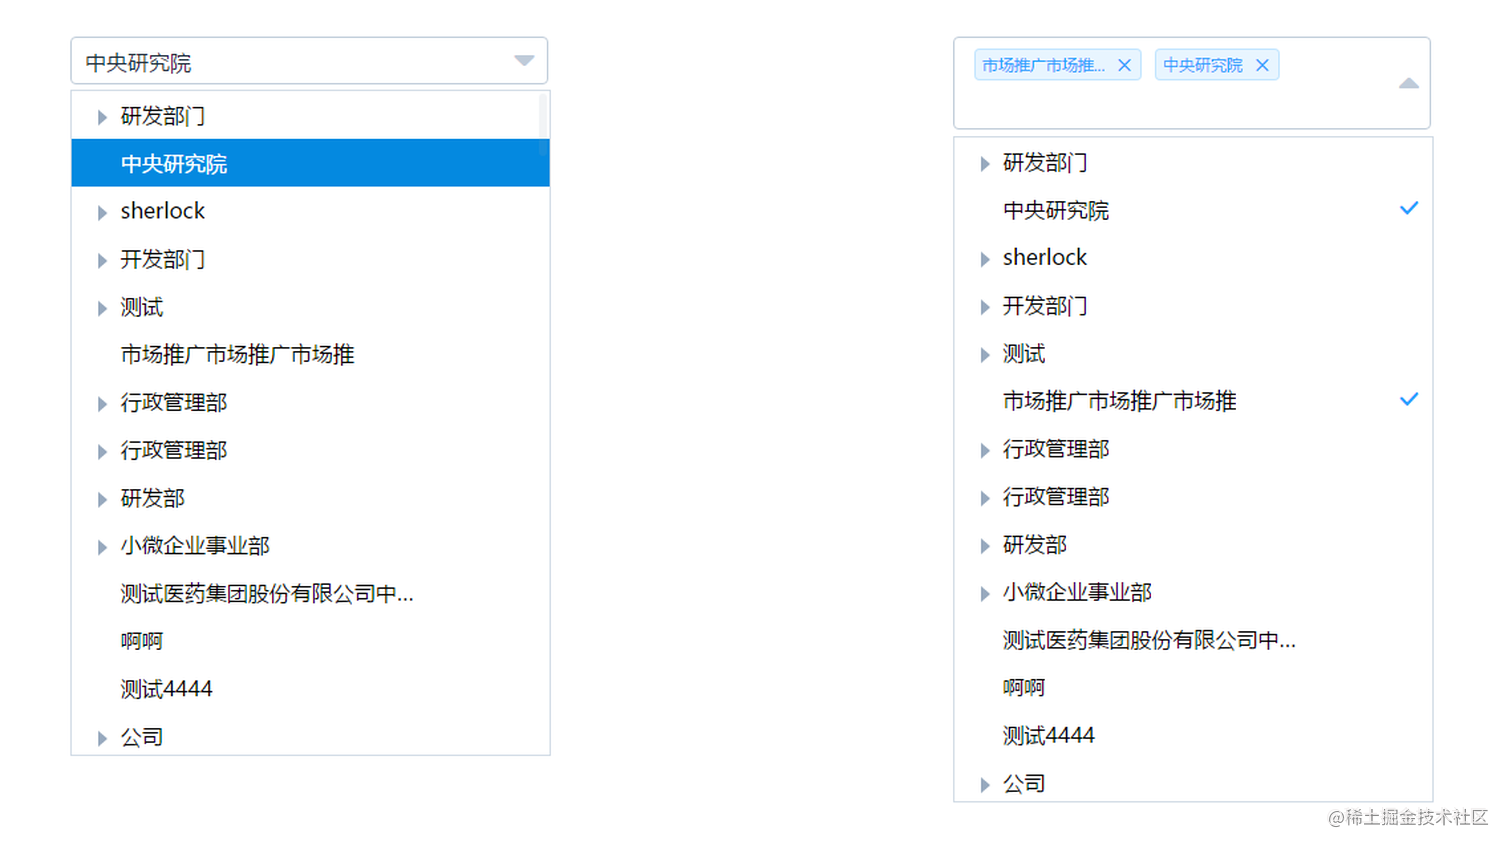
Task: Select 测试4444 in the right panel list
Action: pyautogui.click(x=1048, y=735)
